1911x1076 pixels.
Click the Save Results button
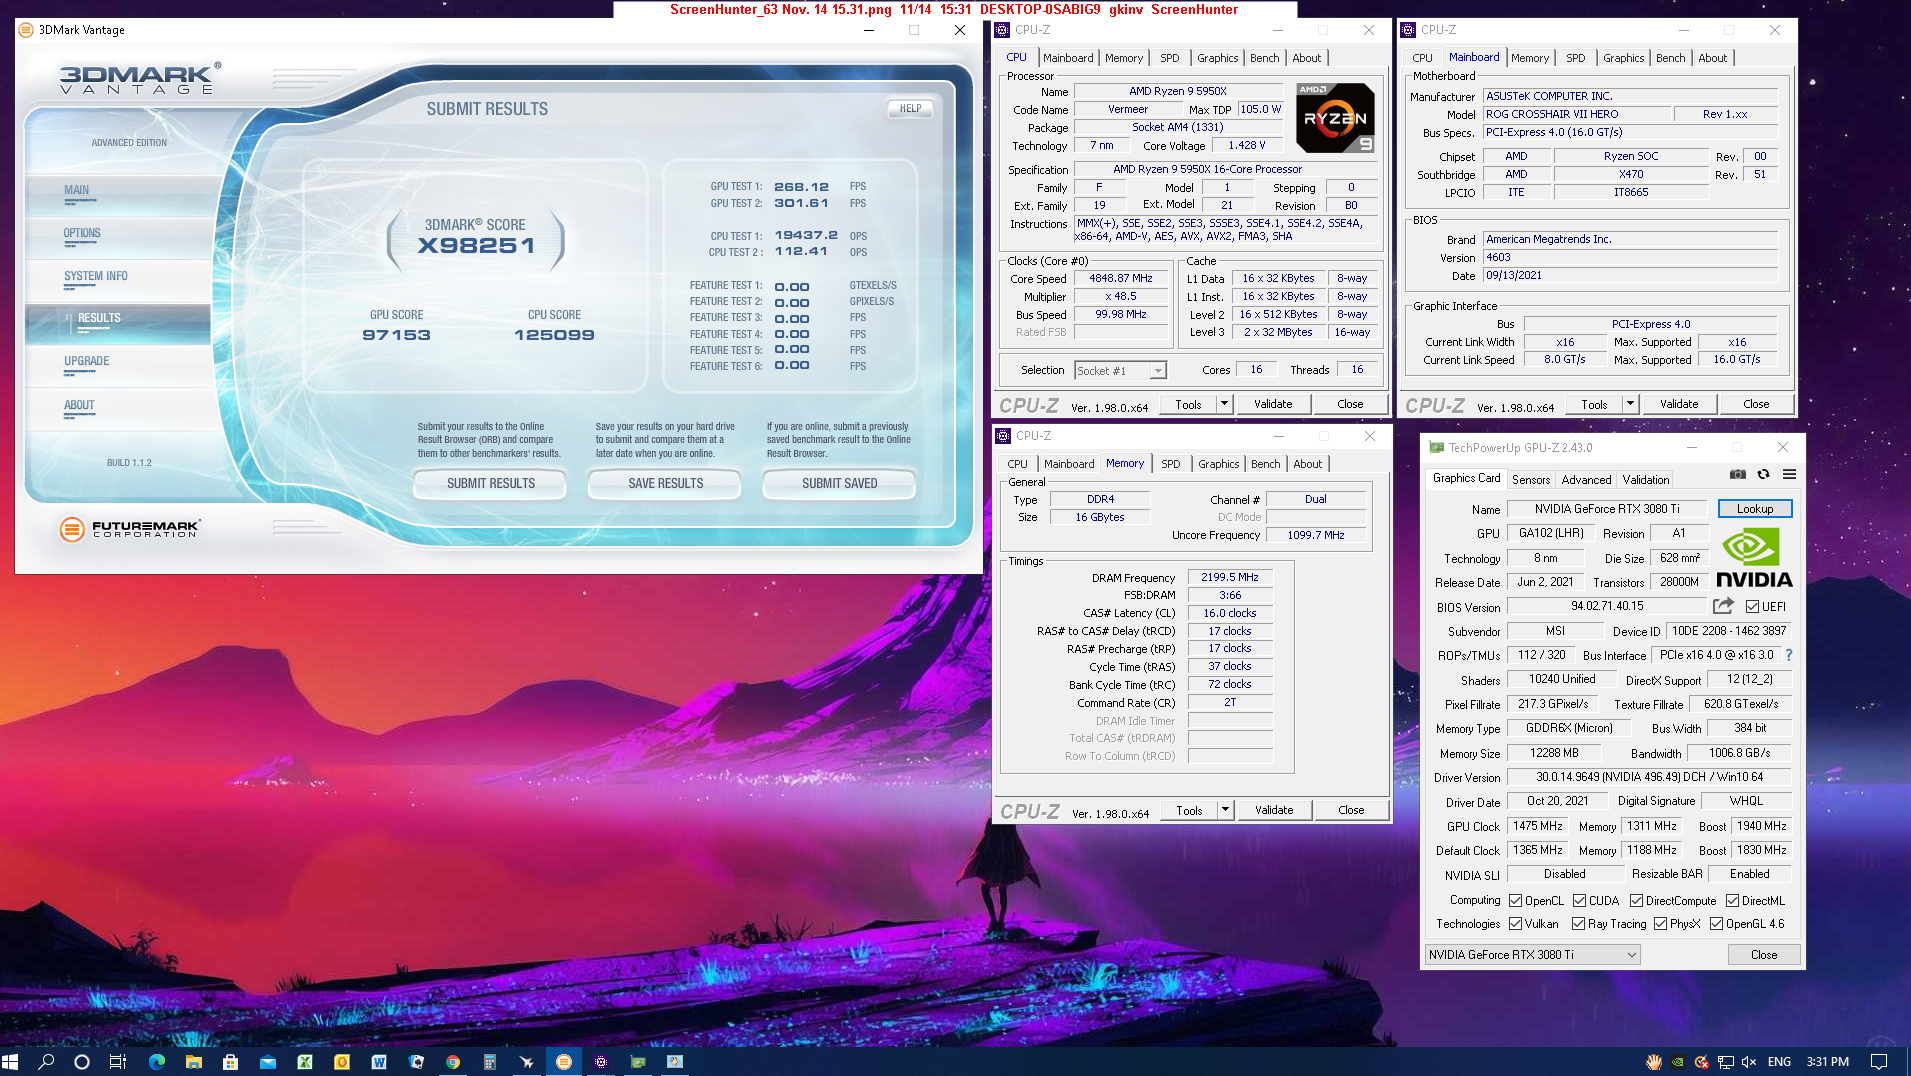pyautogui.click(x=665, y=484)
